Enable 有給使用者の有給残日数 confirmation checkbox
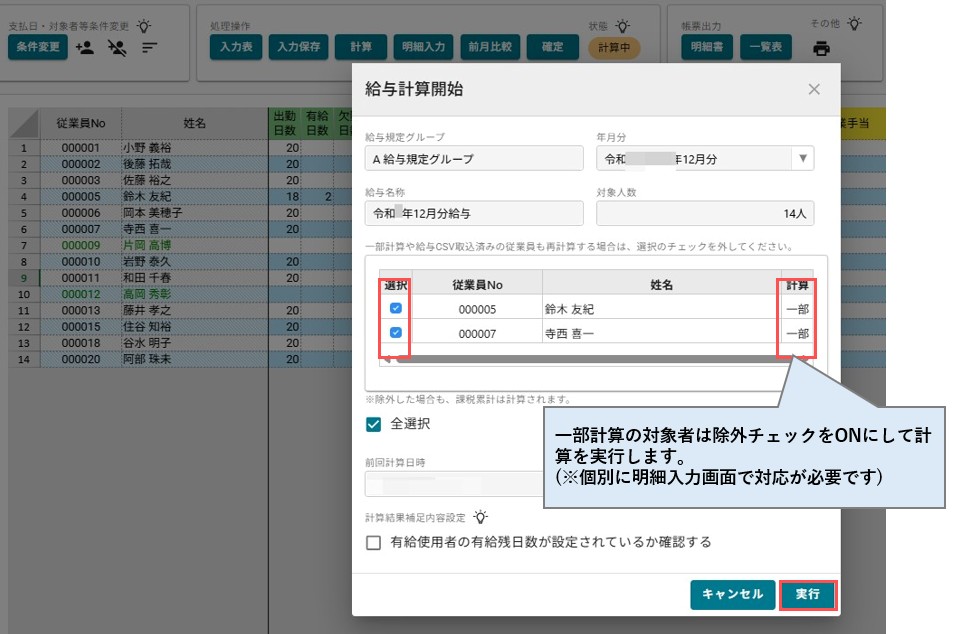The height and width of the screenshot is (634, 958). click(x=373, y=542)
